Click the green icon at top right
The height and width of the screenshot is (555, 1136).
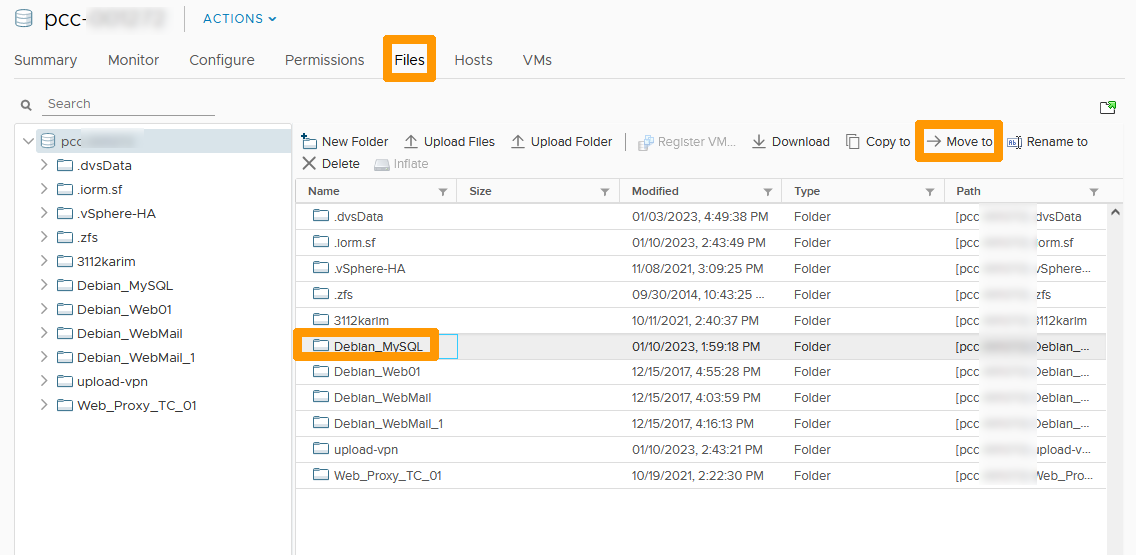(x=1107, y=108)
